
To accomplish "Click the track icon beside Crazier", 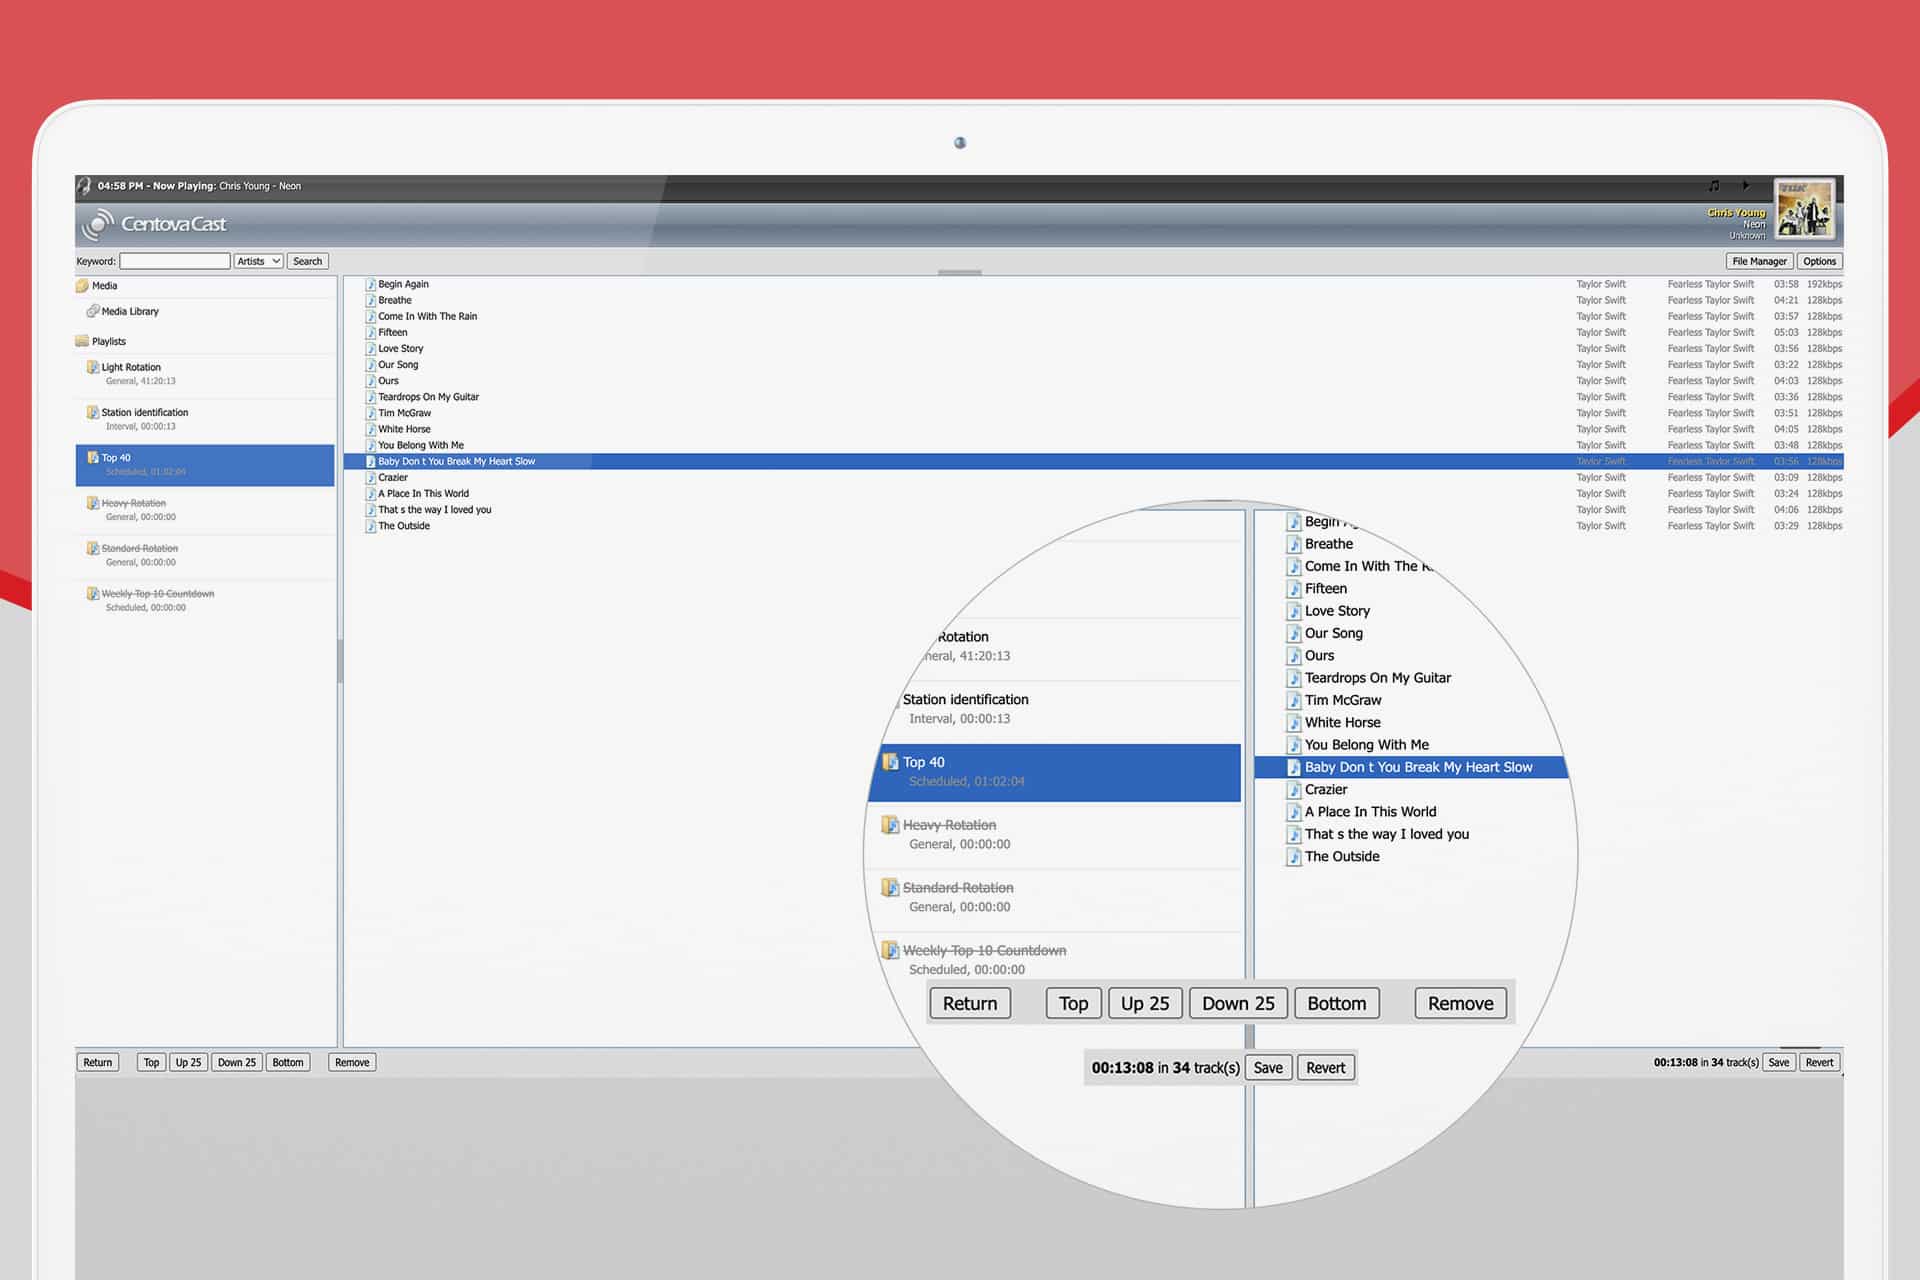I will 371,477.
